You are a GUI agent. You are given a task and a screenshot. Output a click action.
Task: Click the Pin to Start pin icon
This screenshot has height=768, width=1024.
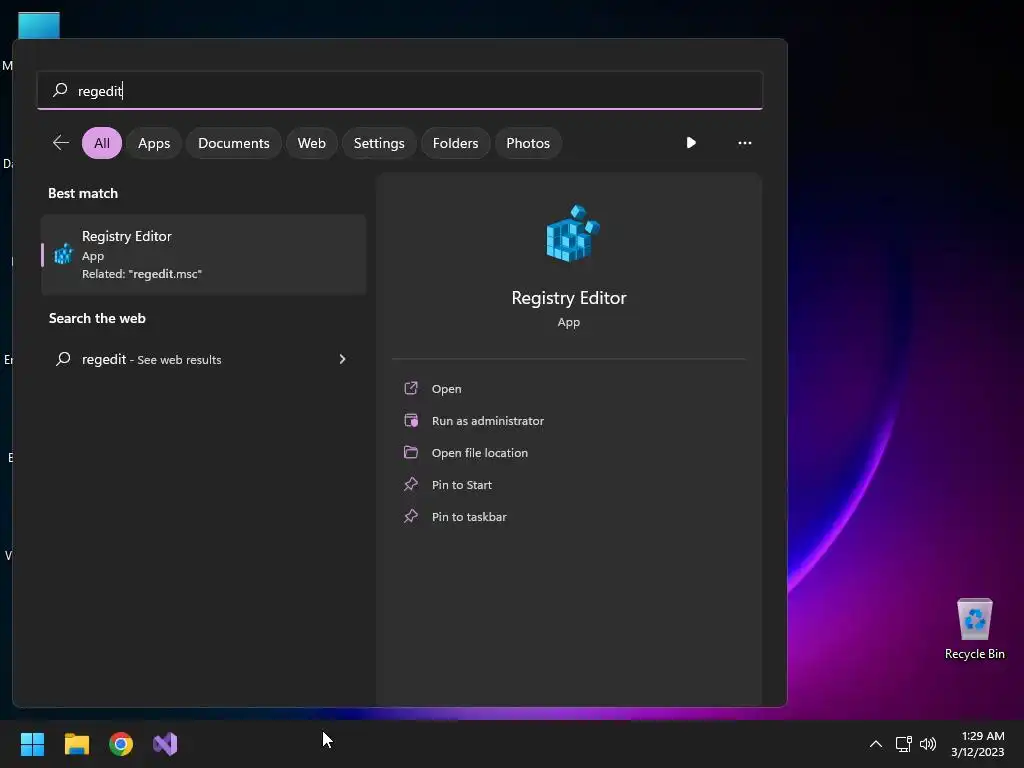[x=411, y=484]
